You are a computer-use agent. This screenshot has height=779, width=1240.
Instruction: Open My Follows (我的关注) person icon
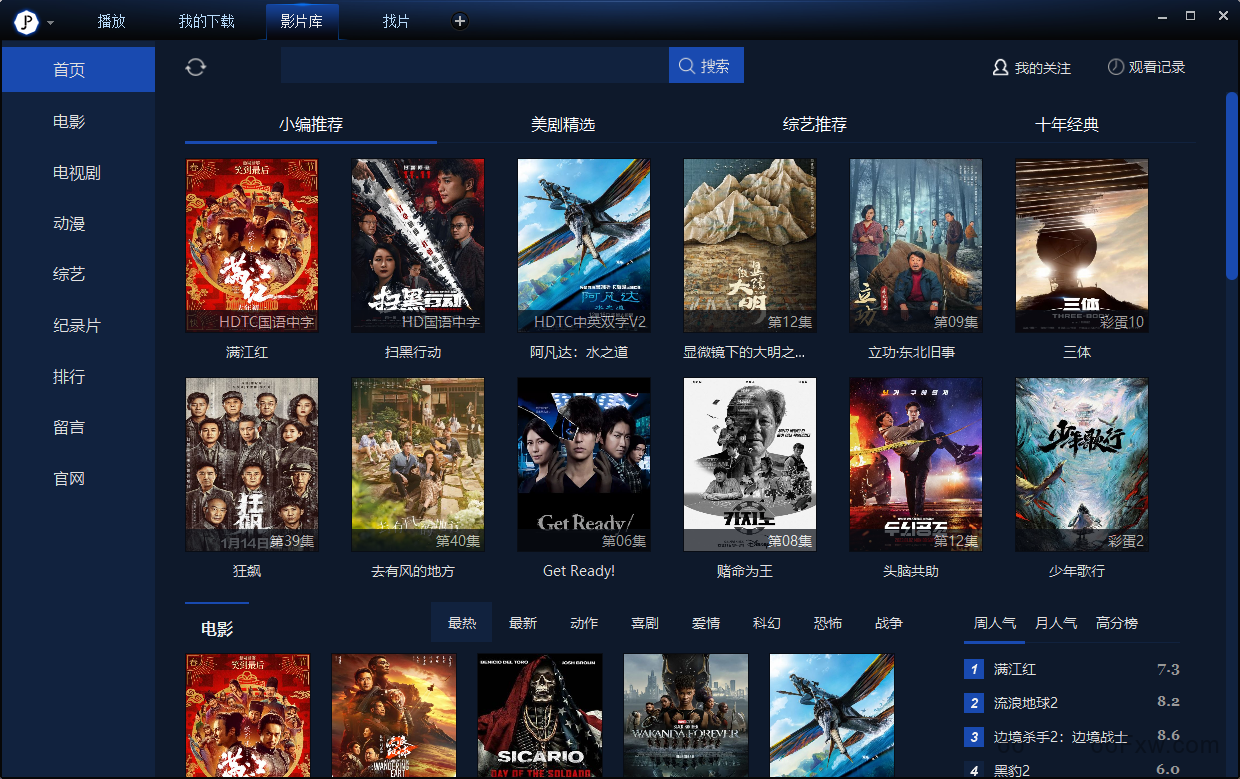click(1000, 68)
